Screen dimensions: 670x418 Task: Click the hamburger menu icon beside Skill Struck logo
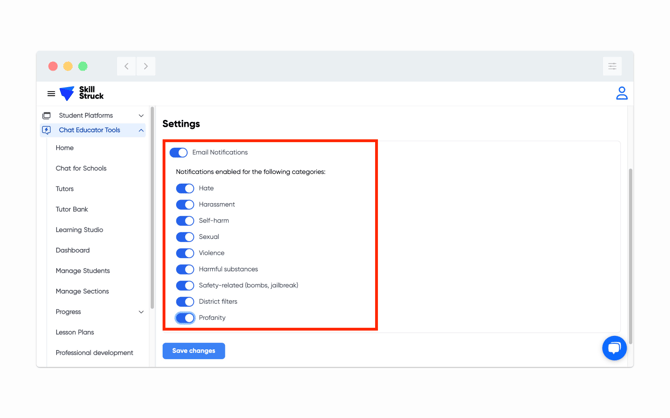(x=51, y=94)
